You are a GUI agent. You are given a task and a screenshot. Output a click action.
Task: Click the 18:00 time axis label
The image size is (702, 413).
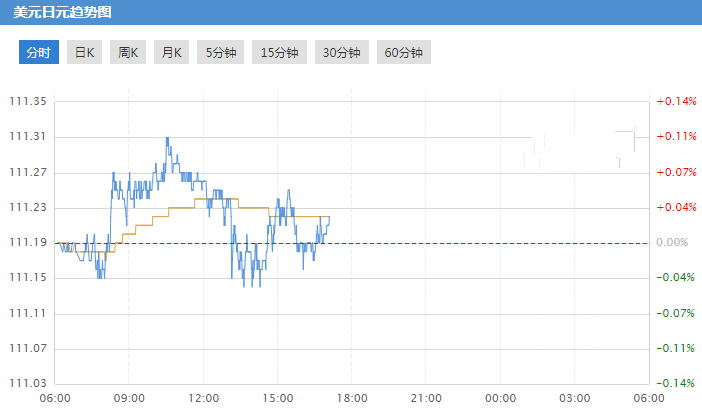click(x=351, y=398)
